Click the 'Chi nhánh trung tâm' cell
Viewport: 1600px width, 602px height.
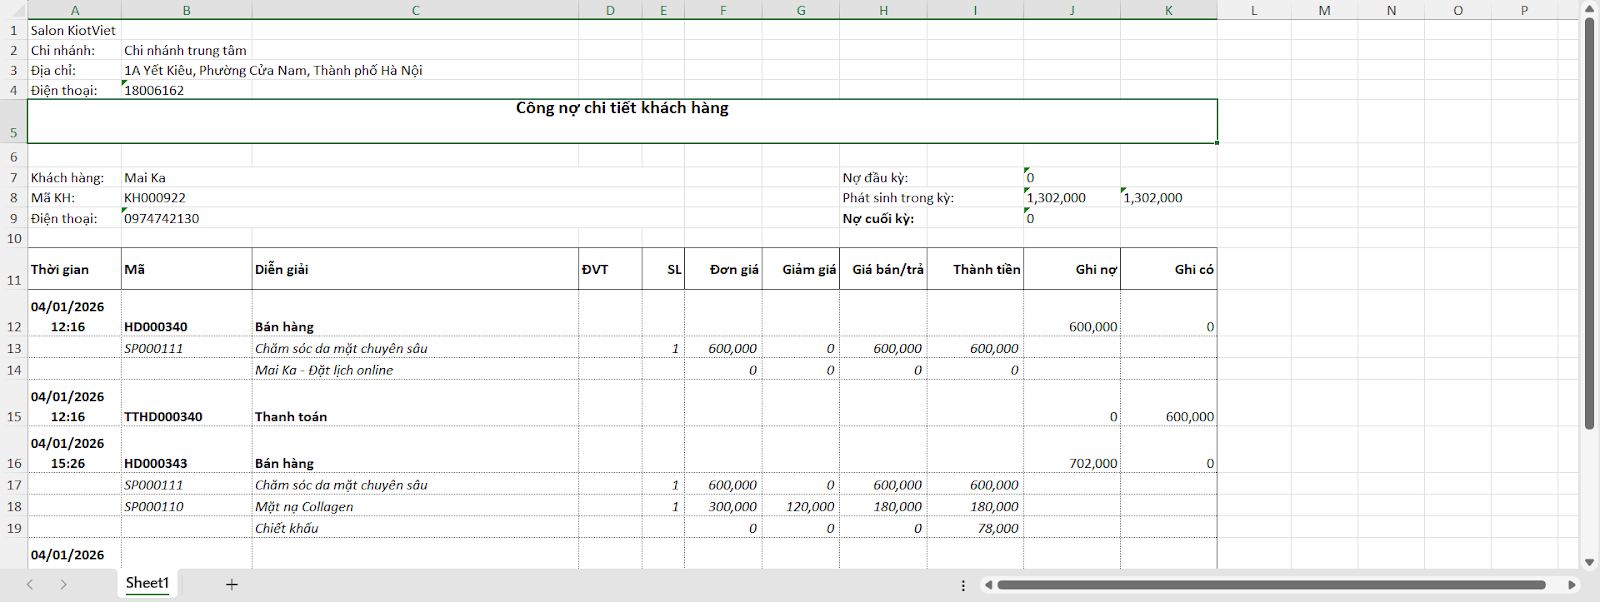pyautogui.click(x=186, y=50)
